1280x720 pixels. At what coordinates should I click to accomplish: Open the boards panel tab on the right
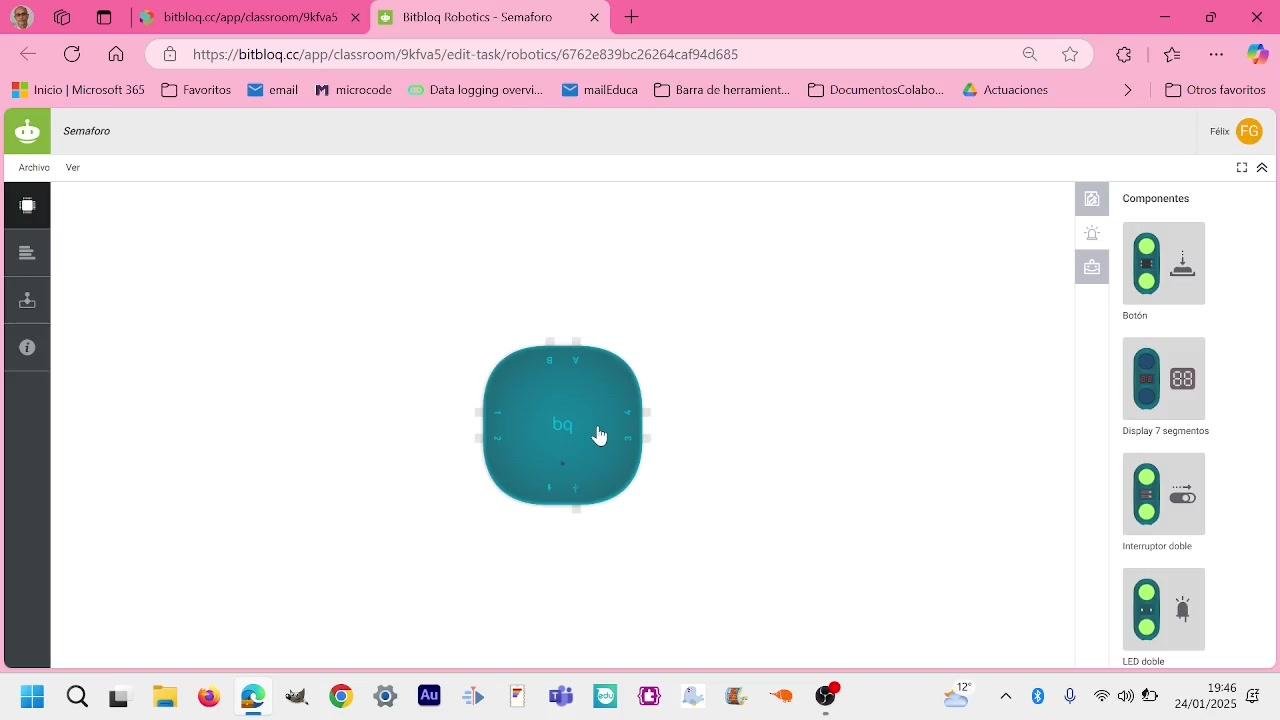(1092, 198)
